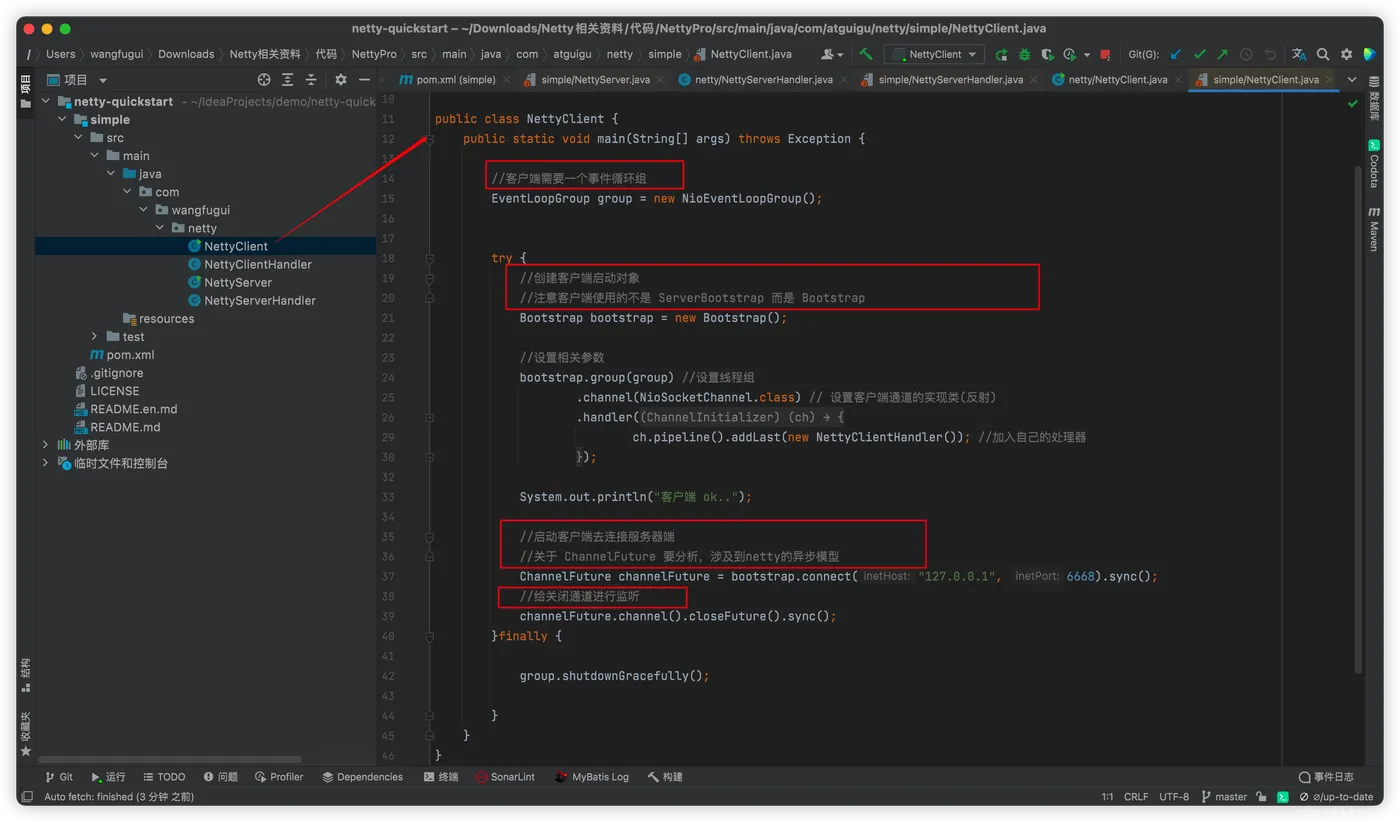
Task: Open the NettyClient run configuration dropdown
Action: point(934,54)
